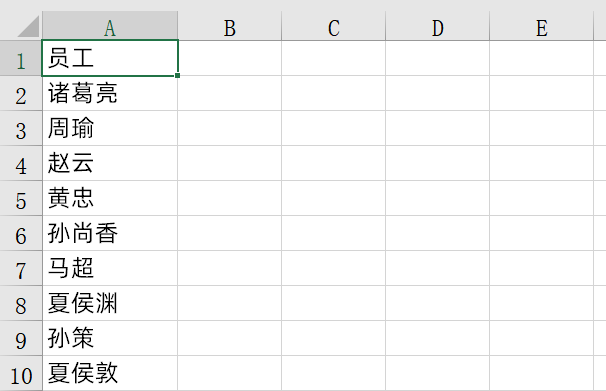Select the cell with 孙策
Screen dimensions: 606x391
pos(110,338)
